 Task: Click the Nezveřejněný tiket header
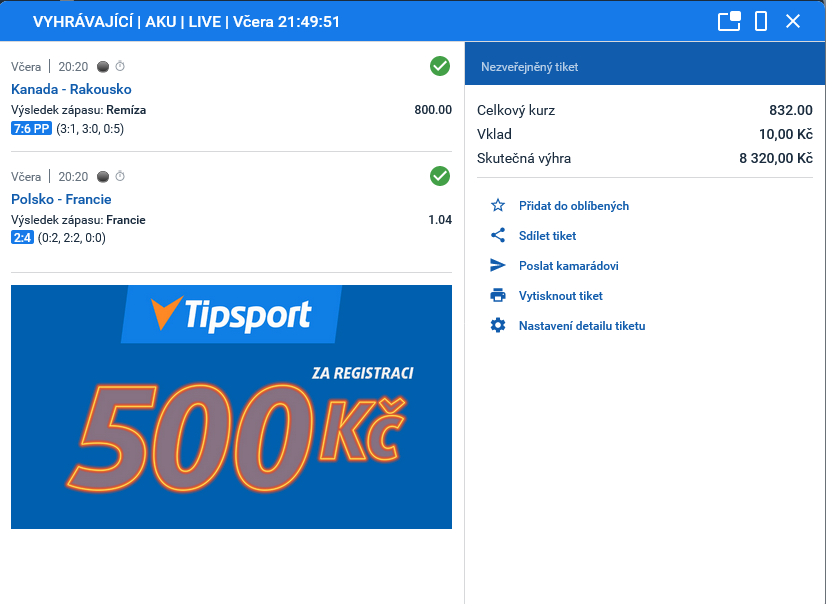(x=530, y=67)
